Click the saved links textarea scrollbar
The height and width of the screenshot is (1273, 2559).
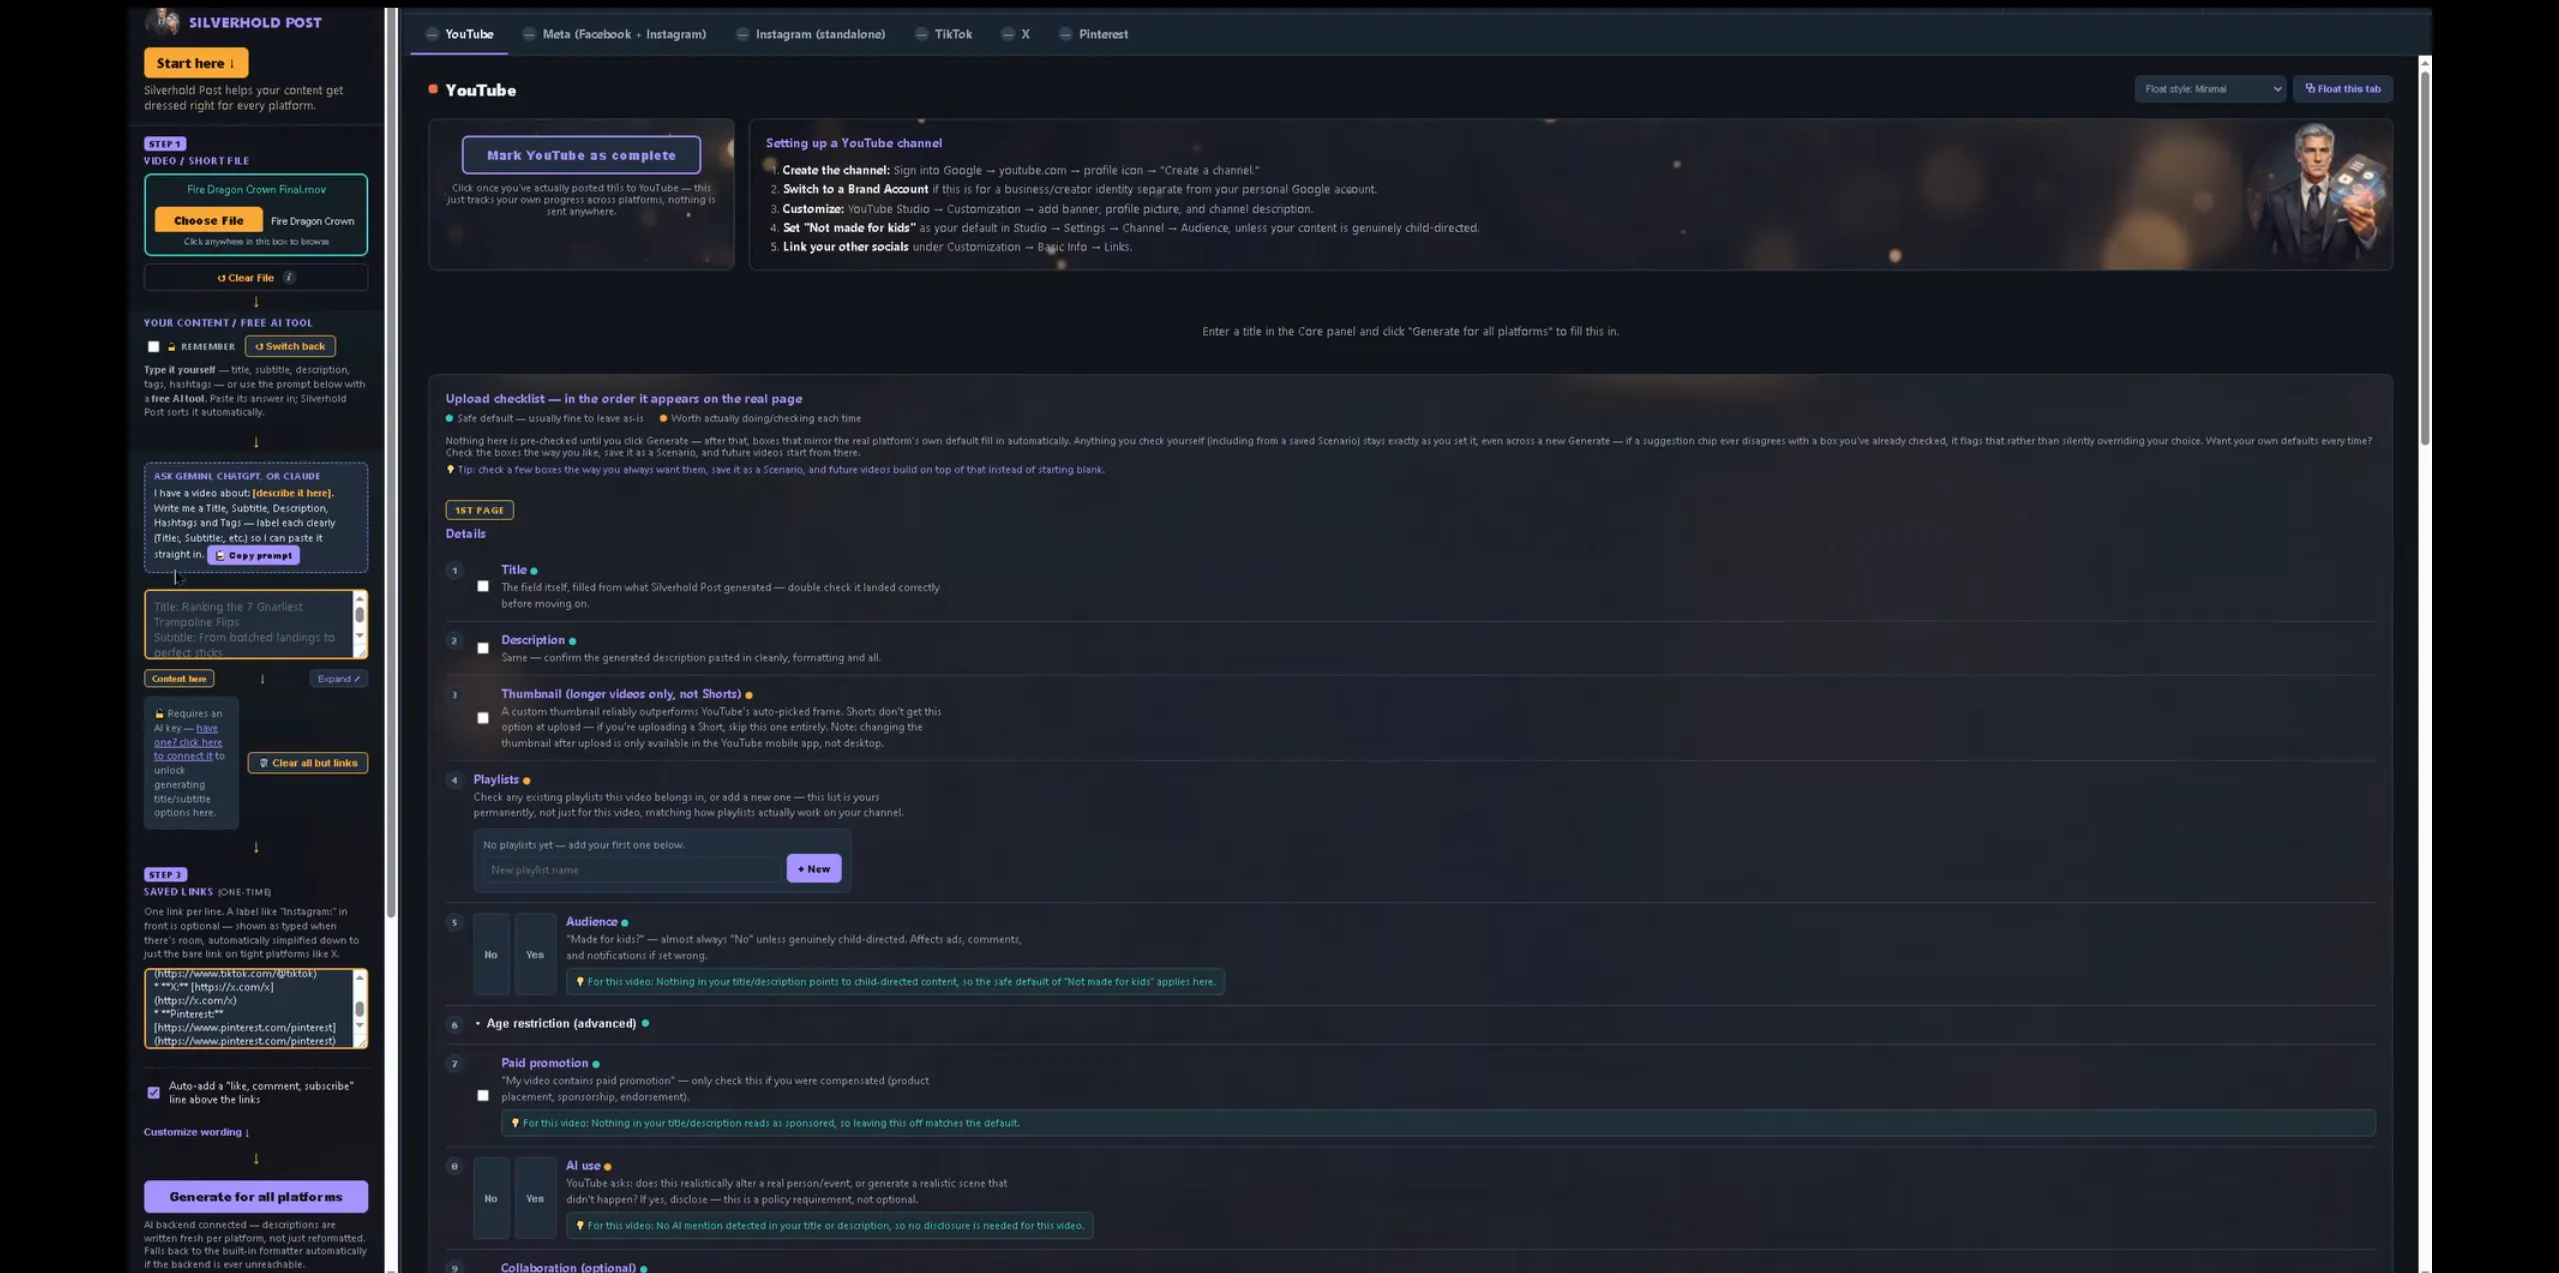(x=360, y=1008)
